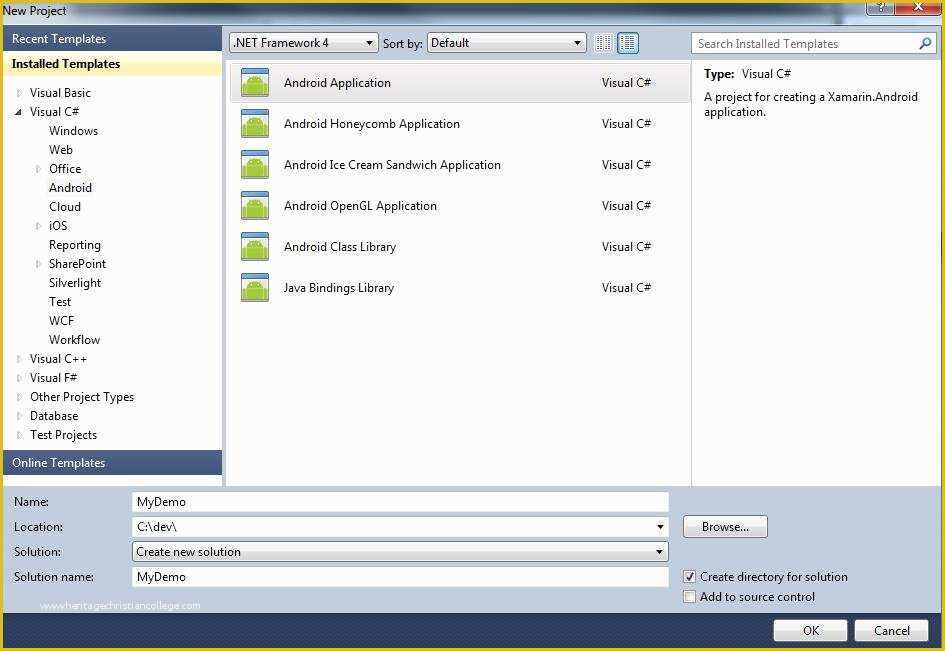945x651 pixels.
Task: Select the Cloud category
Action: (x=64, y=207)
